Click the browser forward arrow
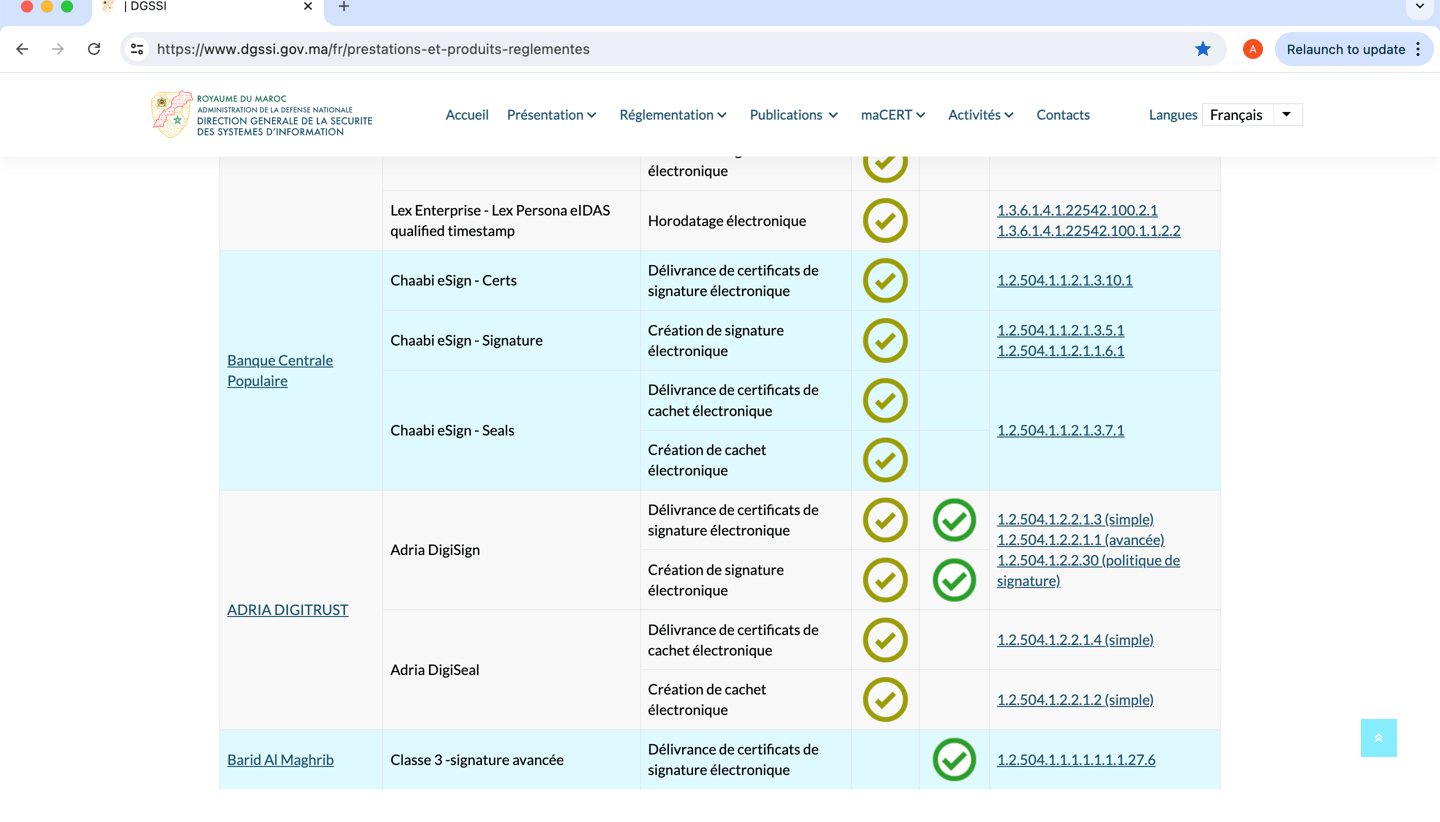 (x=58, y=49)
